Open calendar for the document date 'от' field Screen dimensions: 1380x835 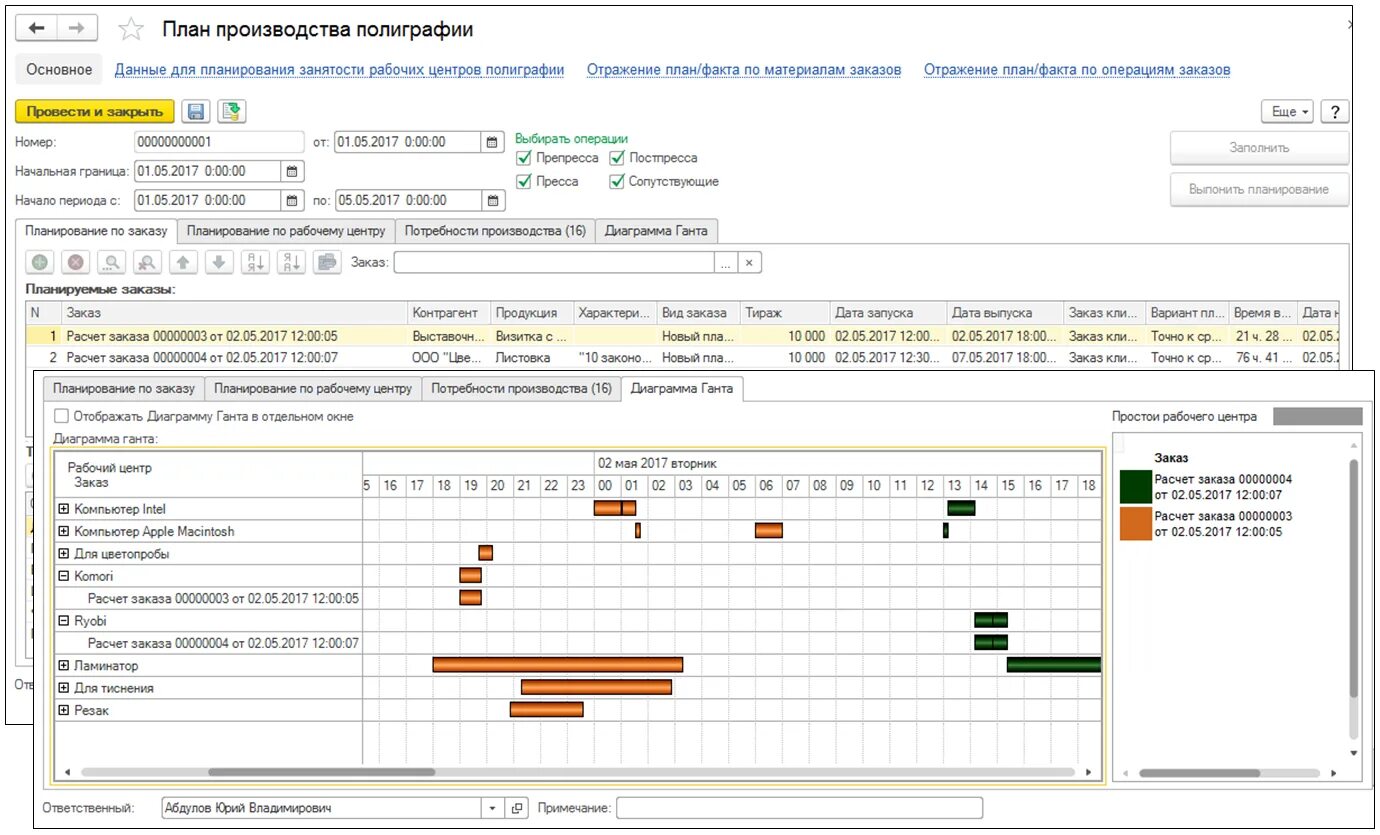(493, 142)
